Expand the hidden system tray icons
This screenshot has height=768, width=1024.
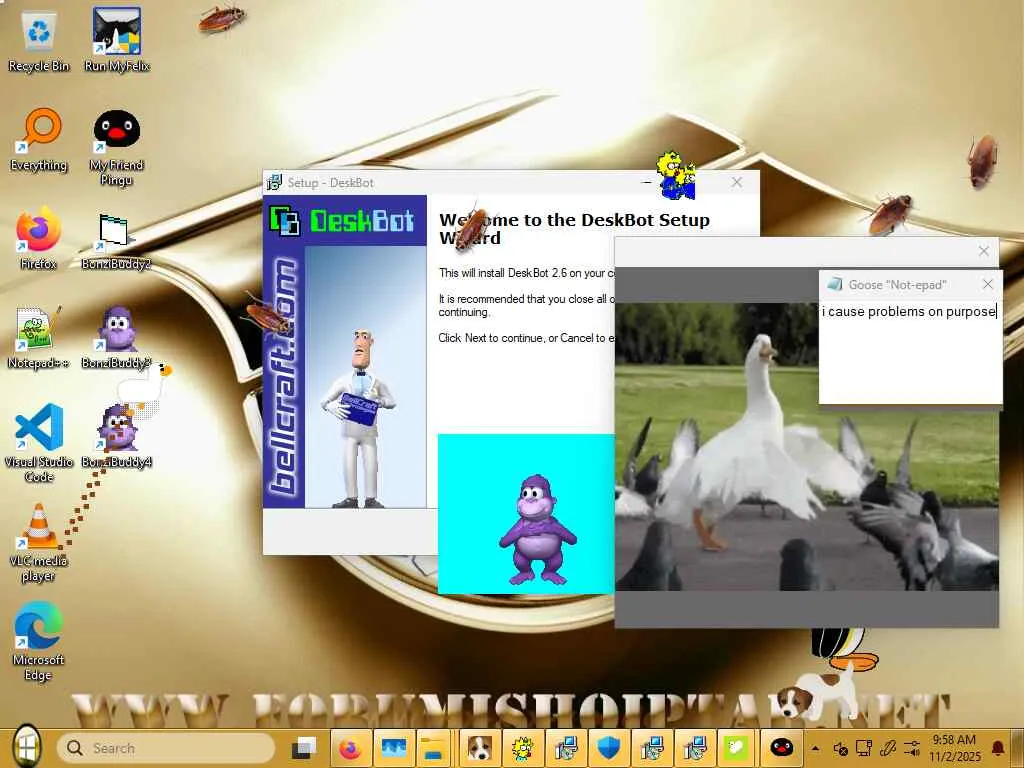[815, 748]
